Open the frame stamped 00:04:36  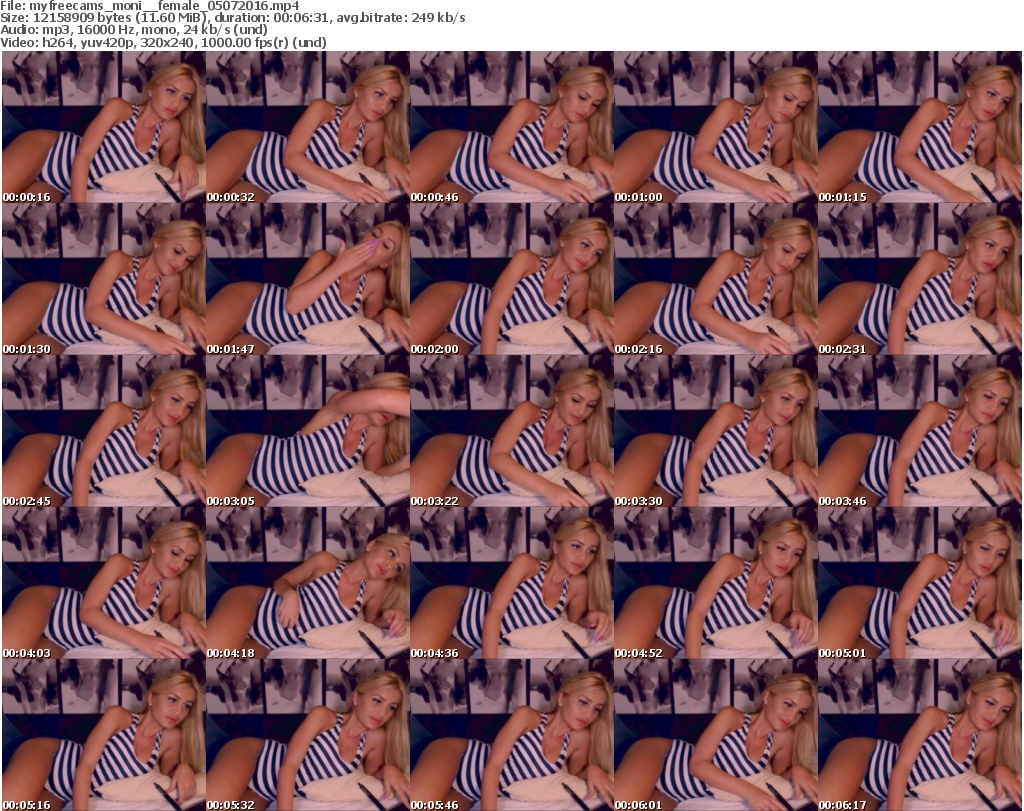[511, 583]
